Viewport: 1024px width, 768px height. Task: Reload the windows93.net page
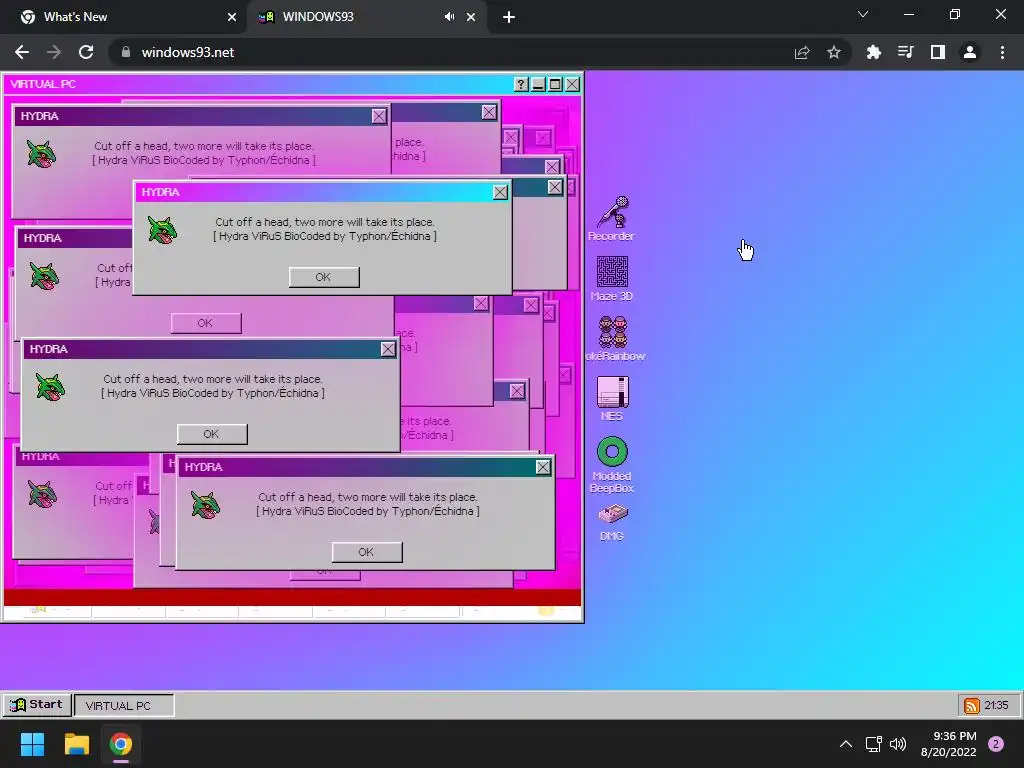pos(86,52)
